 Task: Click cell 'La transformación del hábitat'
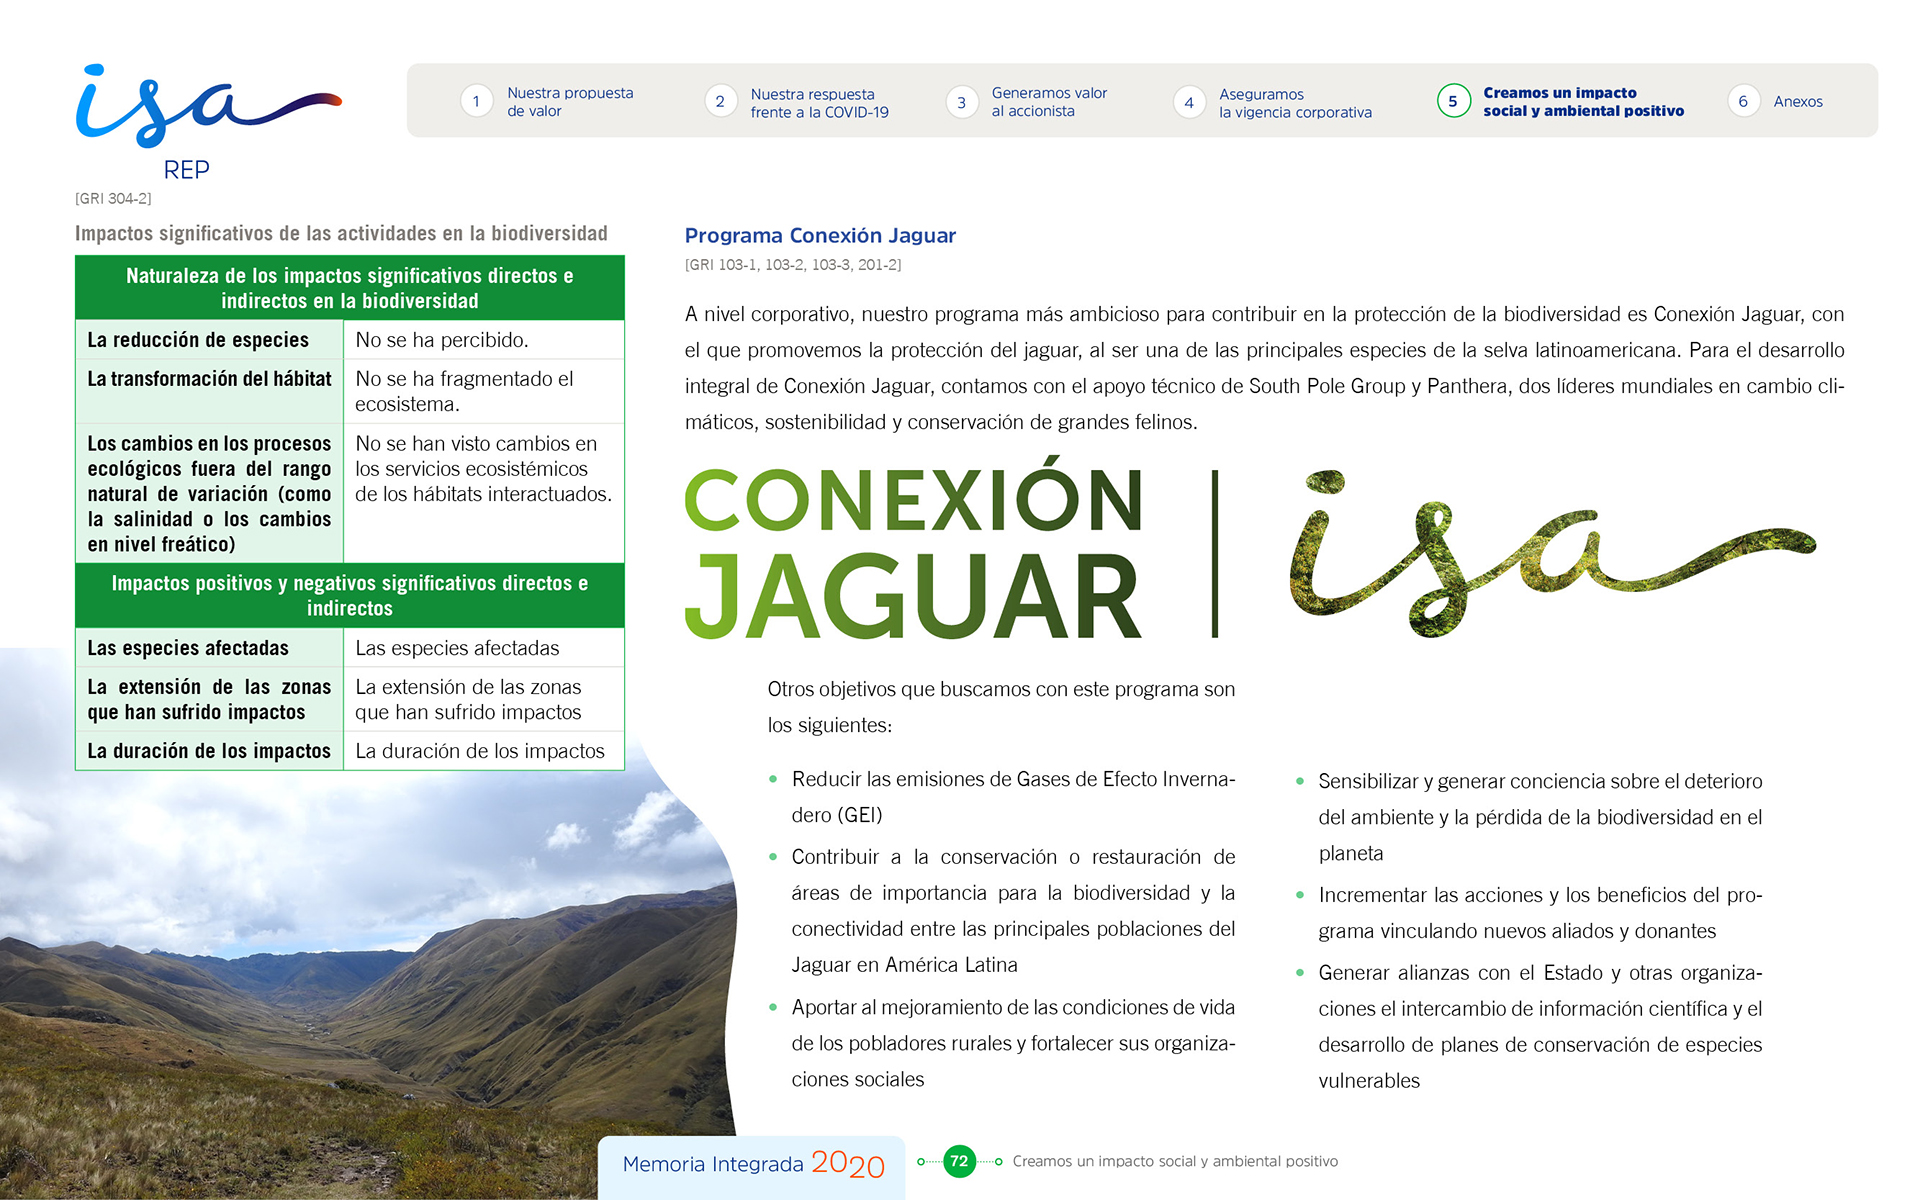(210, 391)
